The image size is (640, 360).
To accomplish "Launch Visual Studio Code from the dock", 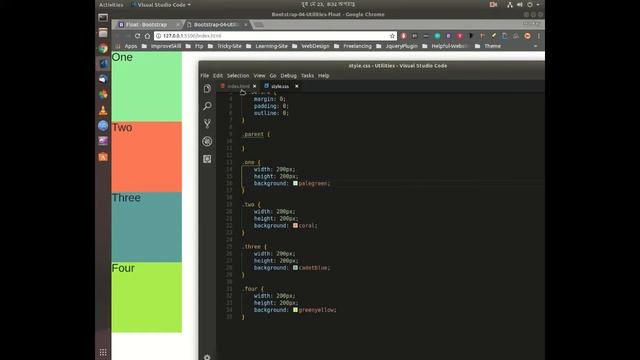I will coord(103,64).
